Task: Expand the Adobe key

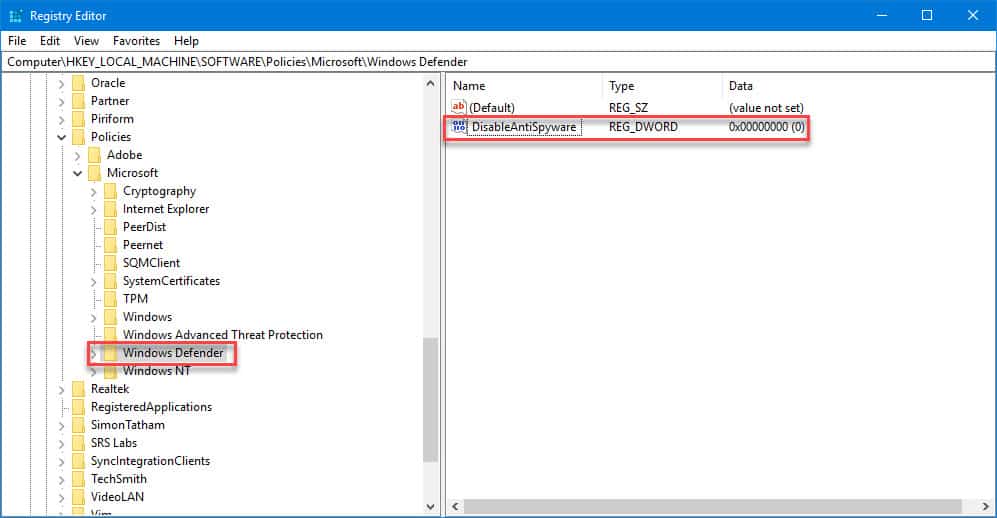Action: tap(78, 155)
